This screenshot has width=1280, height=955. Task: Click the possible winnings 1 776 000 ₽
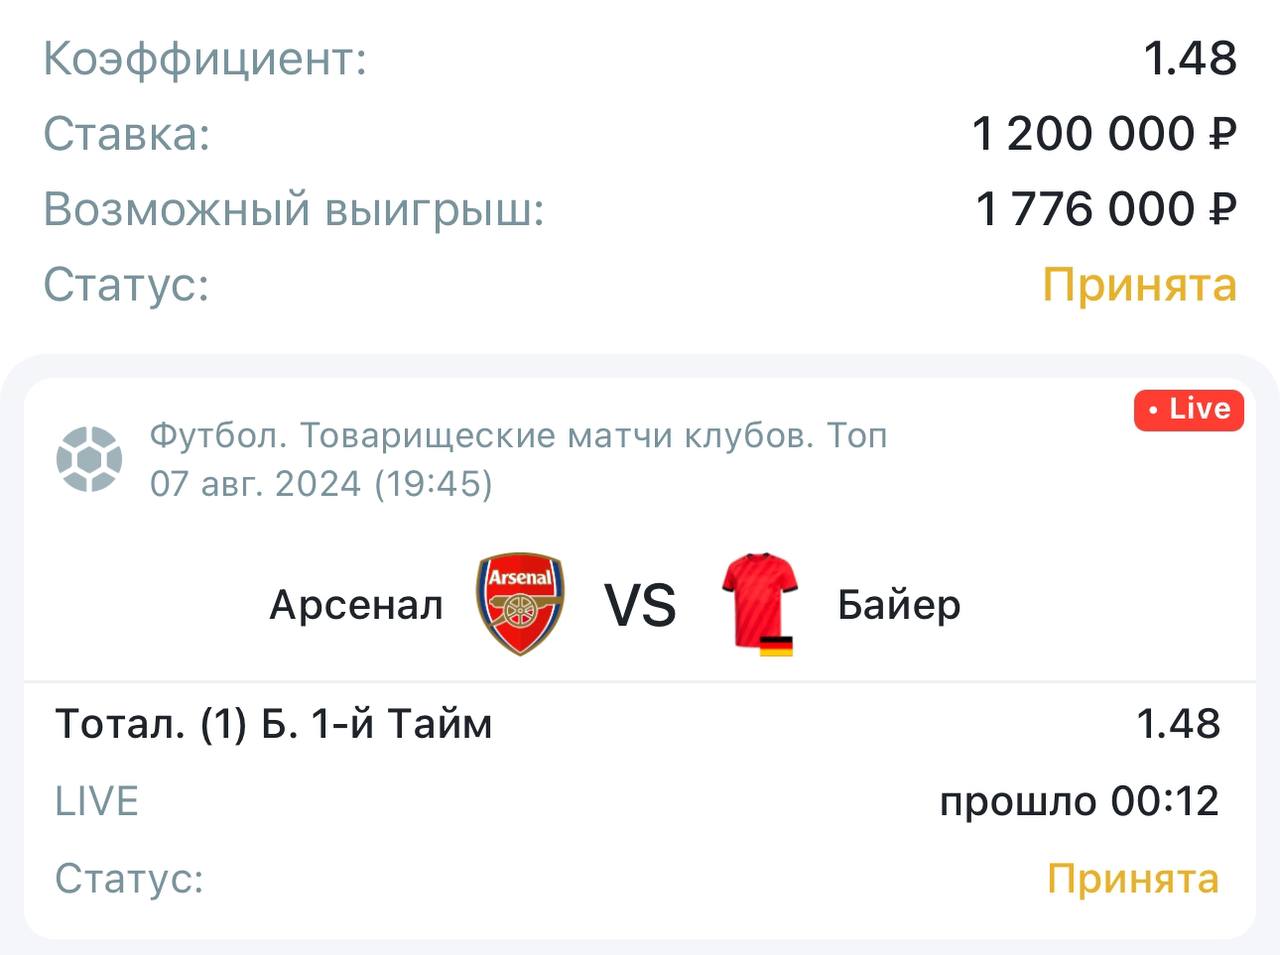[1106, 209]
